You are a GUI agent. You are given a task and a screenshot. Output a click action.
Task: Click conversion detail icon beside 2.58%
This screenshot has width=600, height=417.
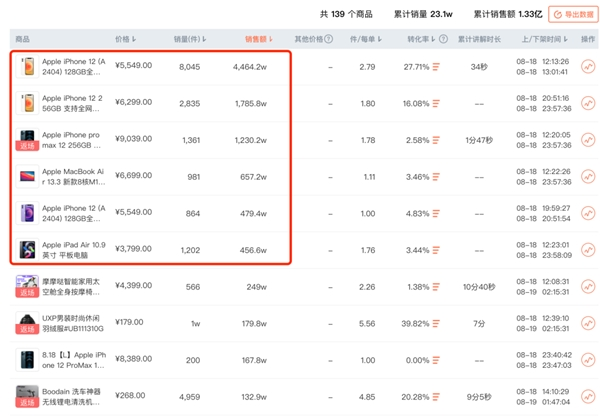pos(436,140)
